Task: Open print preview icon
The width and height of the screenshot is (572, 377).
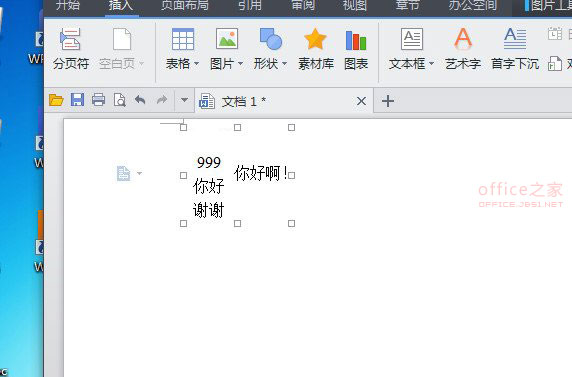Action: point(120,100)
